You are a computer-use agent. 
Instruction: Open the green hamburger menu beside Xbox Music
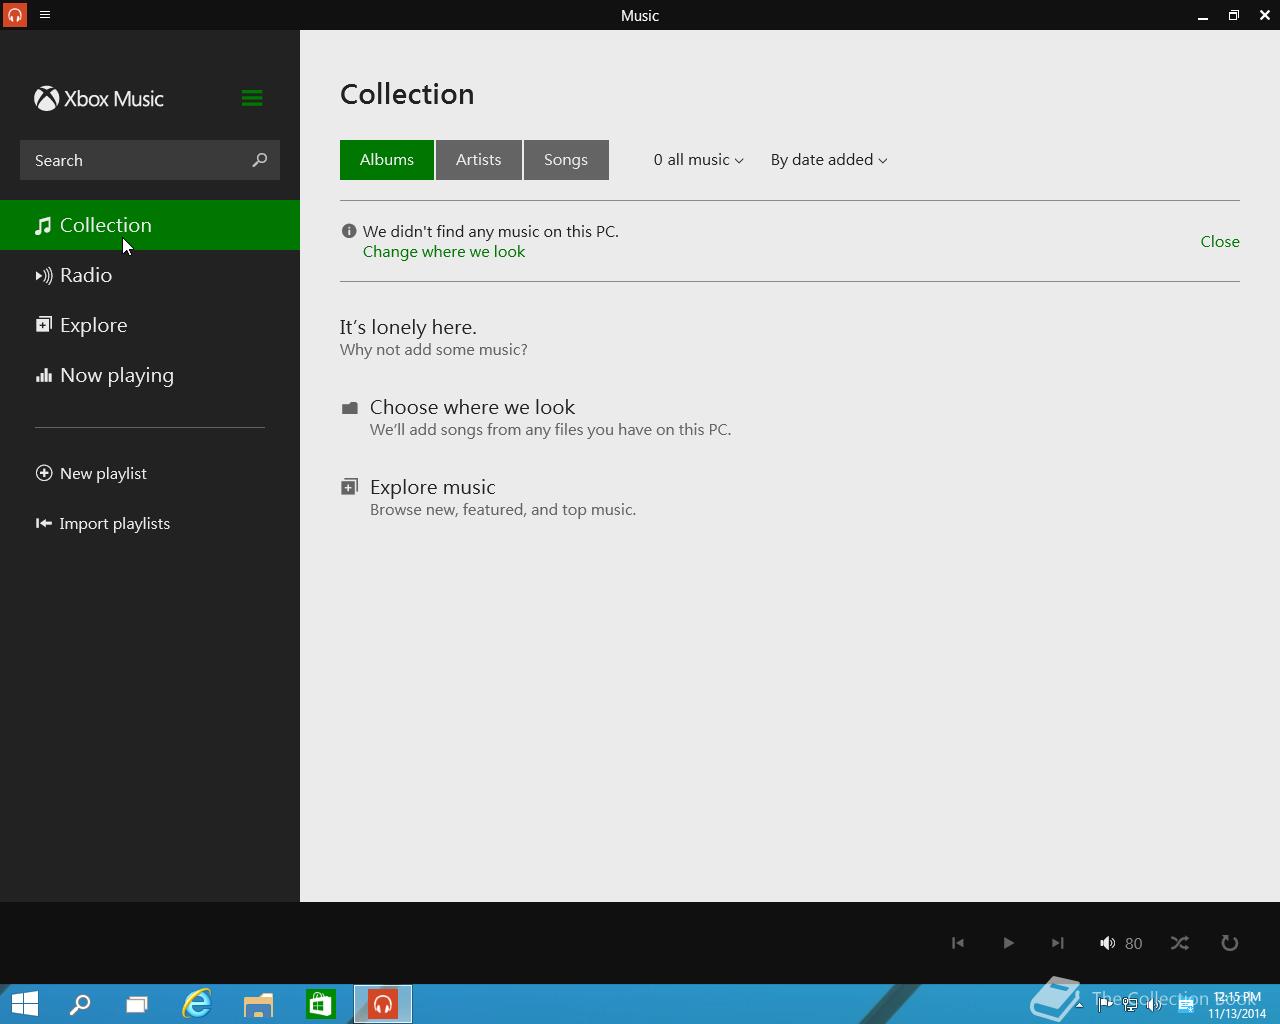(x=252, y=98)
